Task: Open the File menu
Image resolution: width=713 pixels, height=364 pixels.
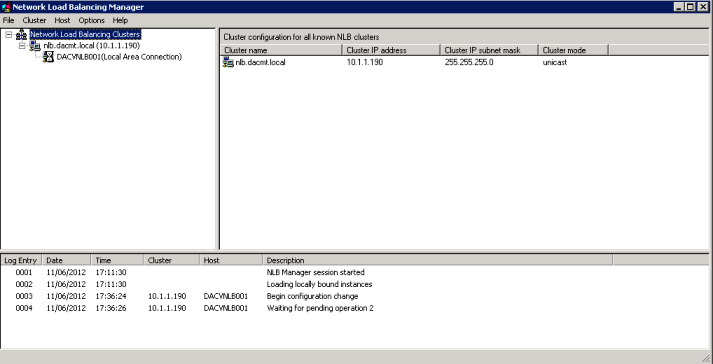Action: pyautogui.click(x=8, y=20)
